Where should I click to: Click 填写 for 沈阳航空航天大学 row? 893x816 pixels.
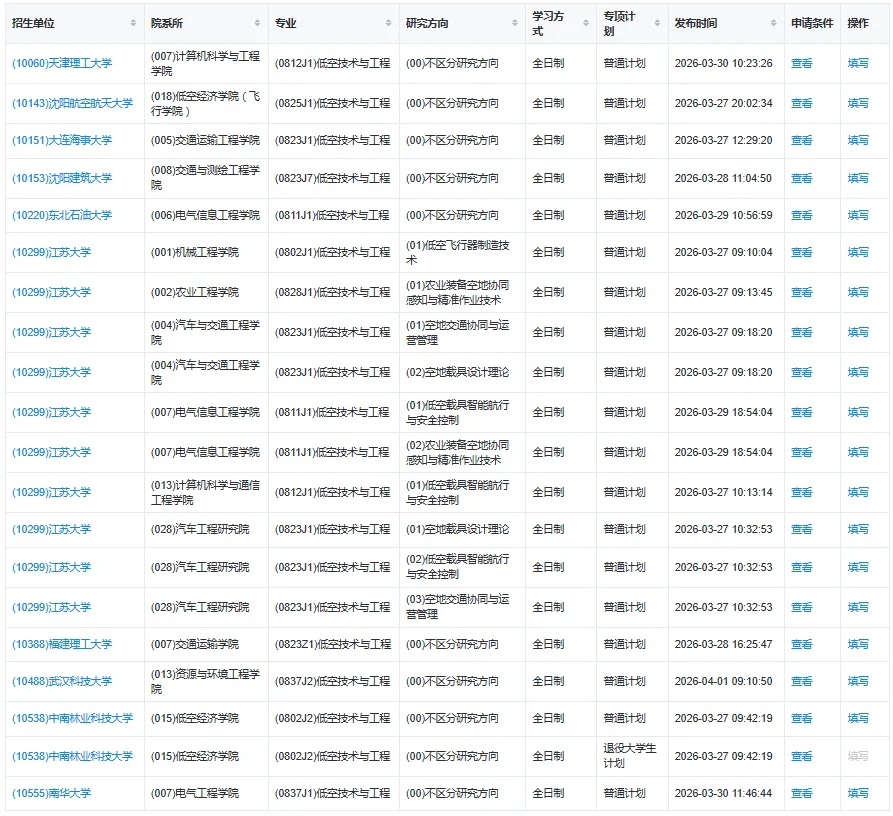tap(858, 103)
